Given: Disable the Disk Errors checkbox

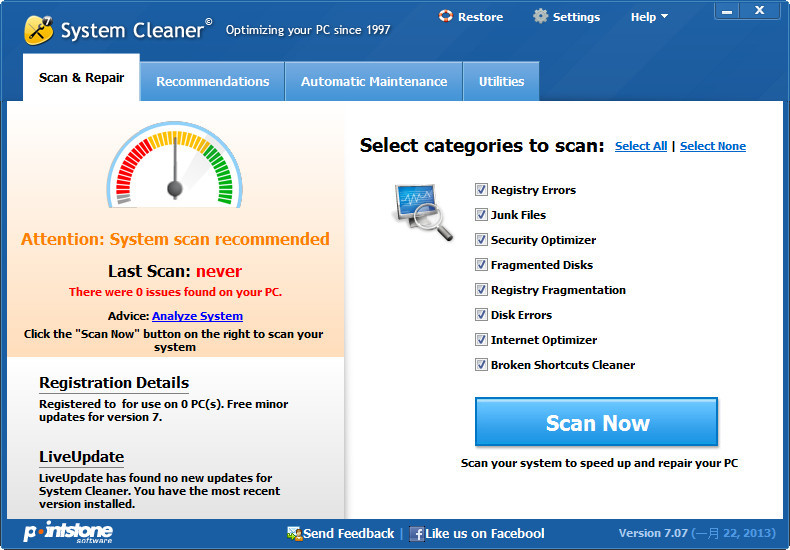Looking at the screenshot, I should (x=481, y=315).
